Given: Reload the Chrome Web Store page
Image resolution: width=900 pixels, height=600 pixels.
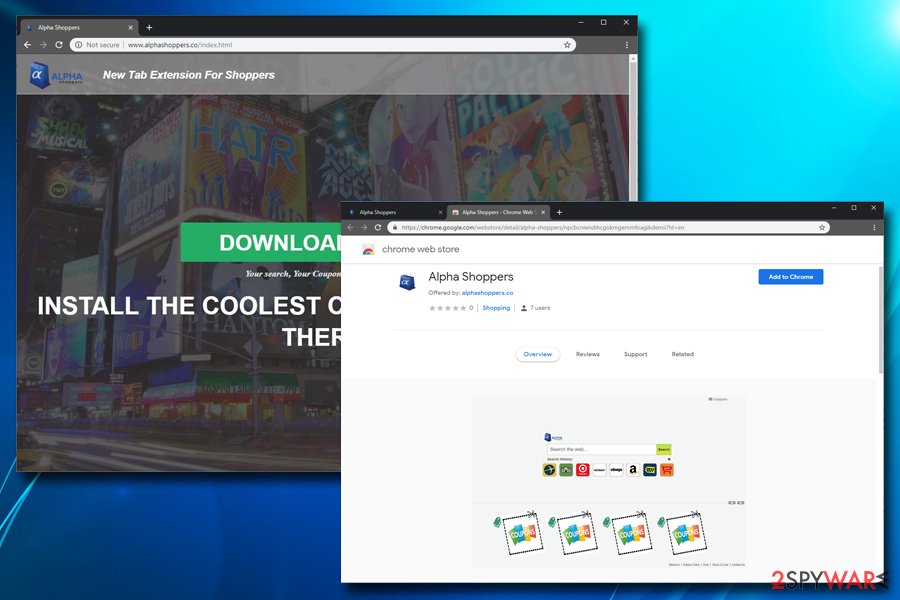Looking at the screenshot, I should 378,227.
